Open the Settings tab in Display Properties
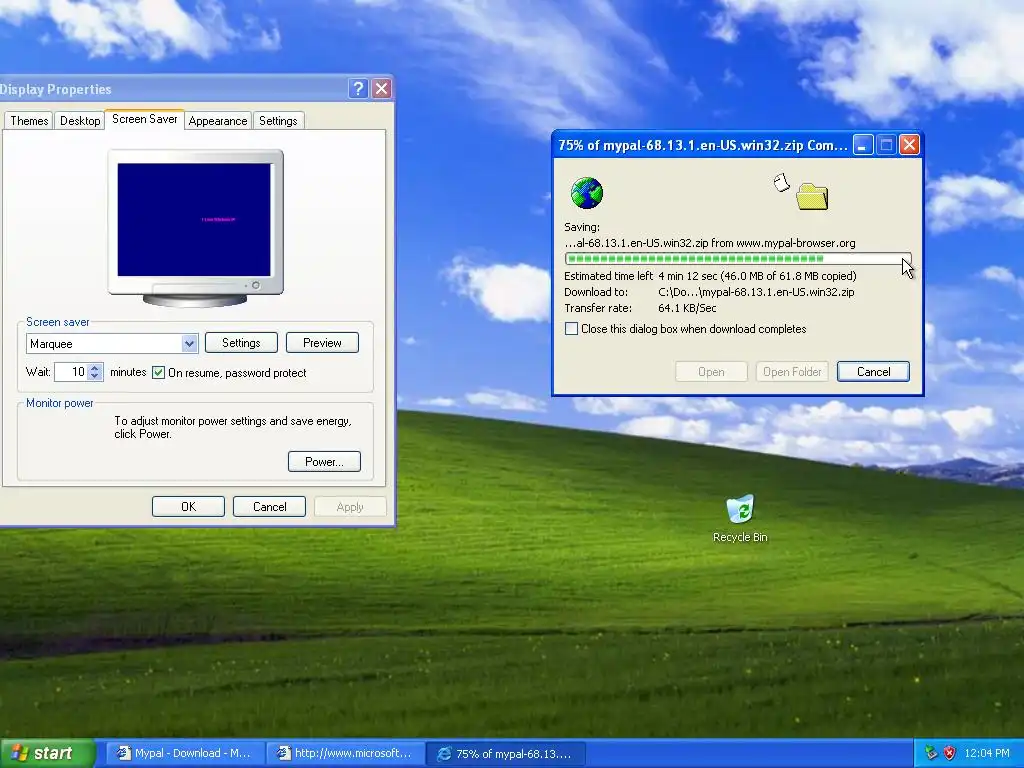This screenshot has width=1024, height=768. coord(278,121)
